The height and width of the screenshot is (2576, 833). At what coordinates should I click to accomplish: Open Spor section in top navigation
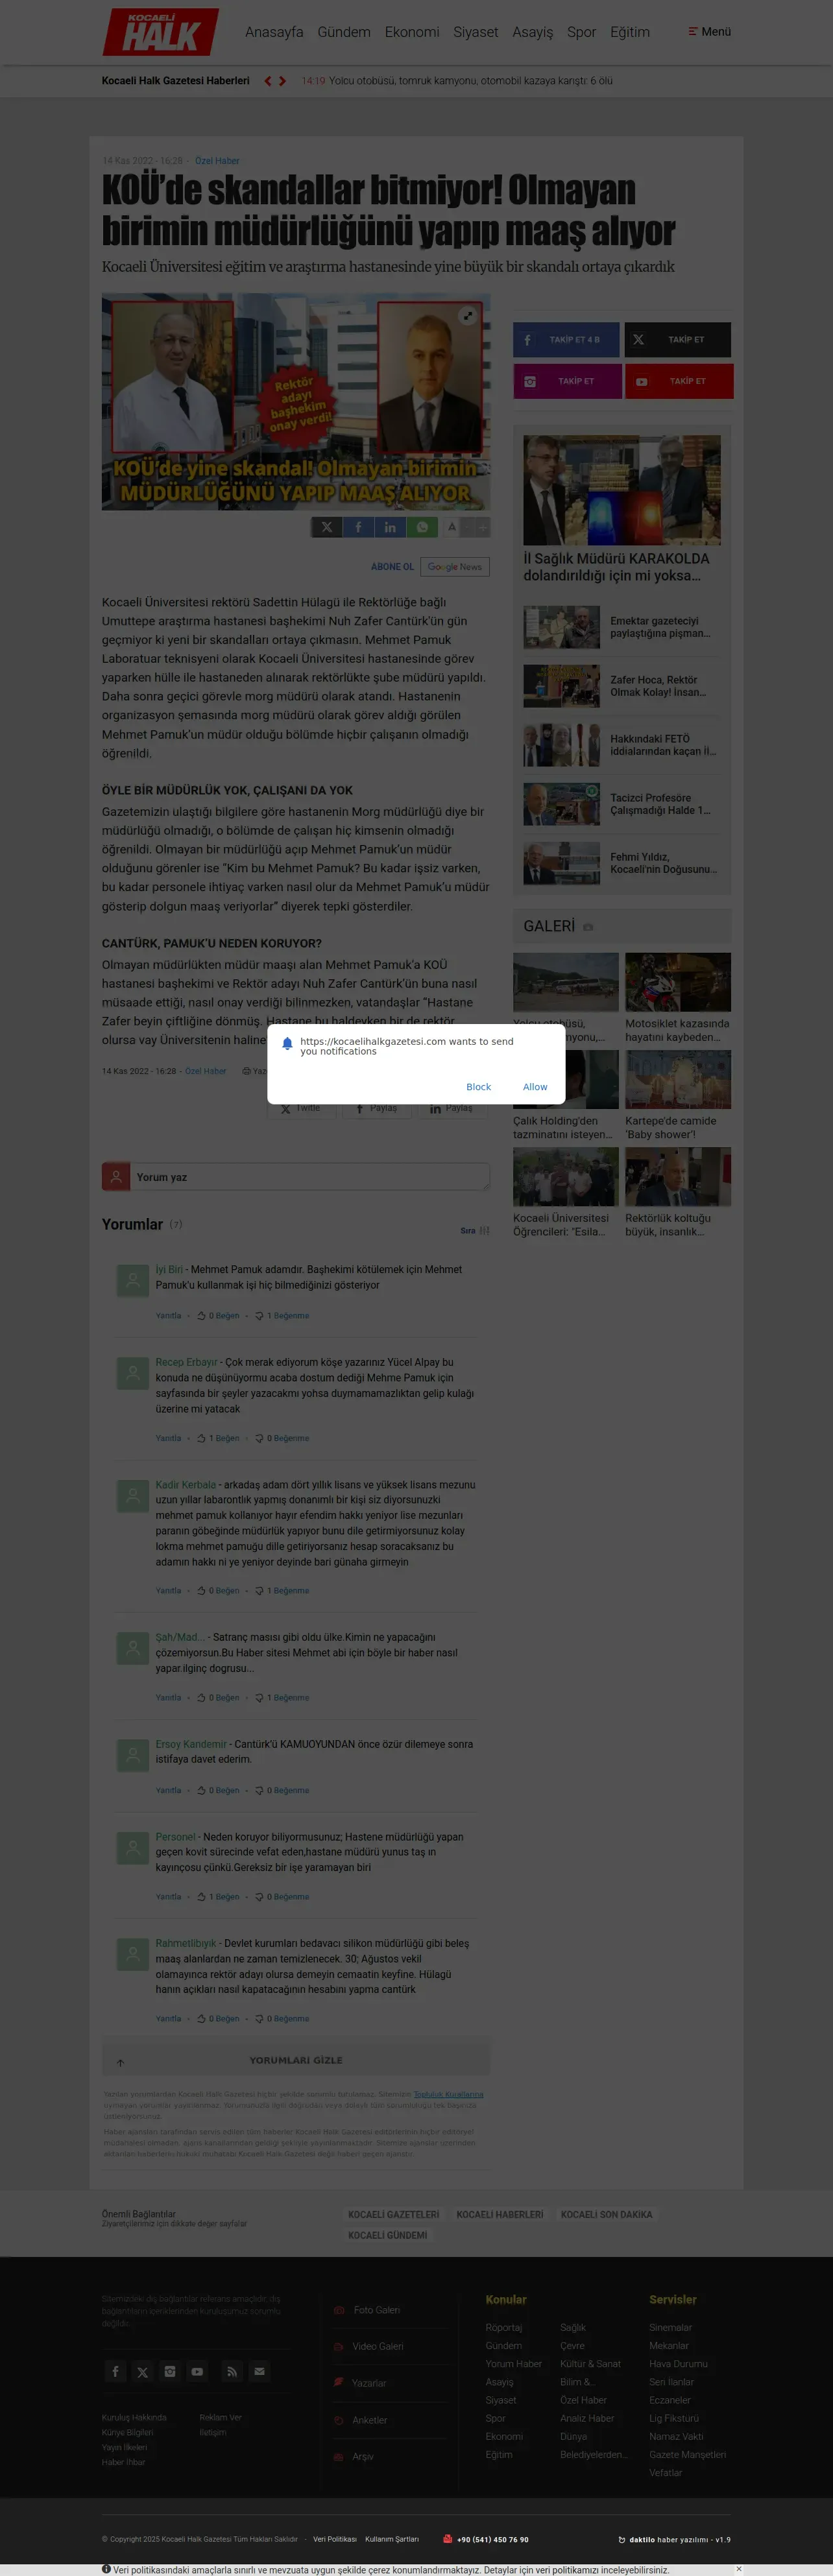click(x=582, y=32)
